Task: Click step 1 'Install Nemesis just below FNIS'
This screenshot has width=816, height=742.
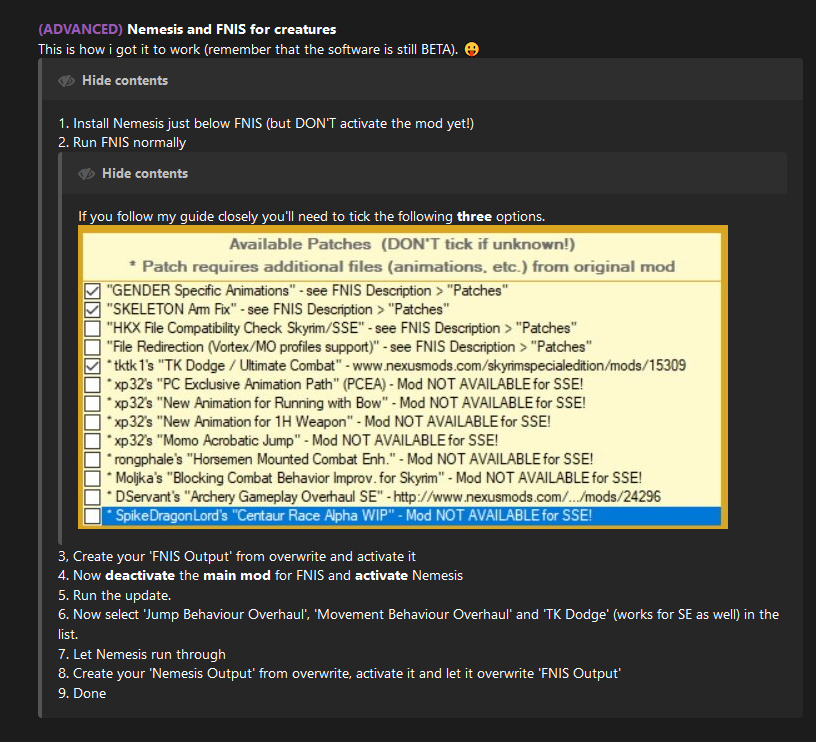Action: point(266,124)
